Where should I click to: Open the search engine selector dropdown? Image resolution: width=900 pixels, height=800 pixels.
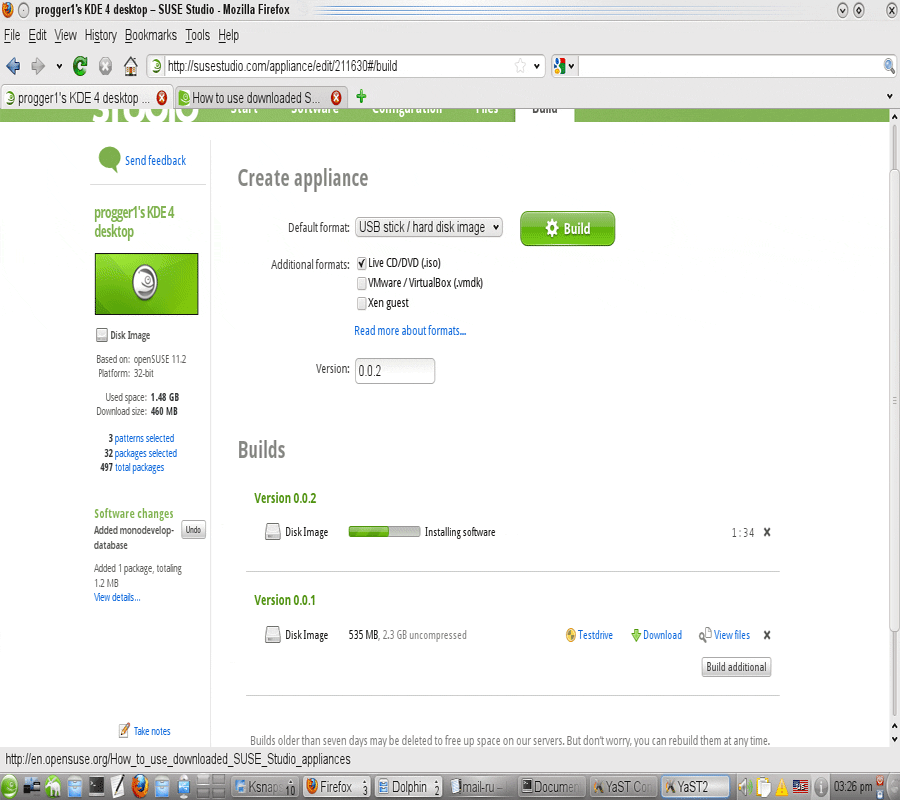(x=564, y=66)
